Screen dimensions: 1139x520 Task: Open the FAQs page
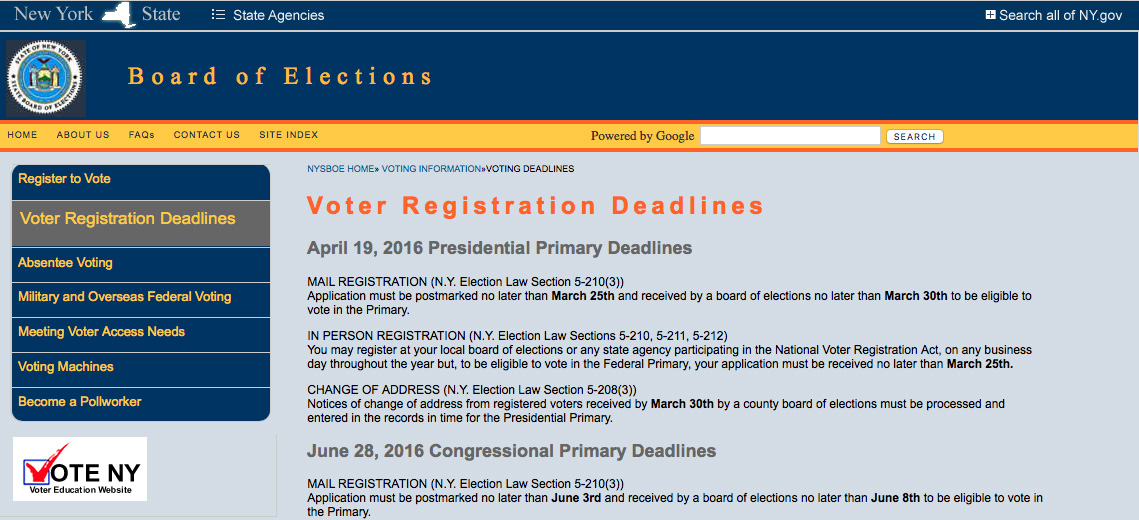pos(141,135)
